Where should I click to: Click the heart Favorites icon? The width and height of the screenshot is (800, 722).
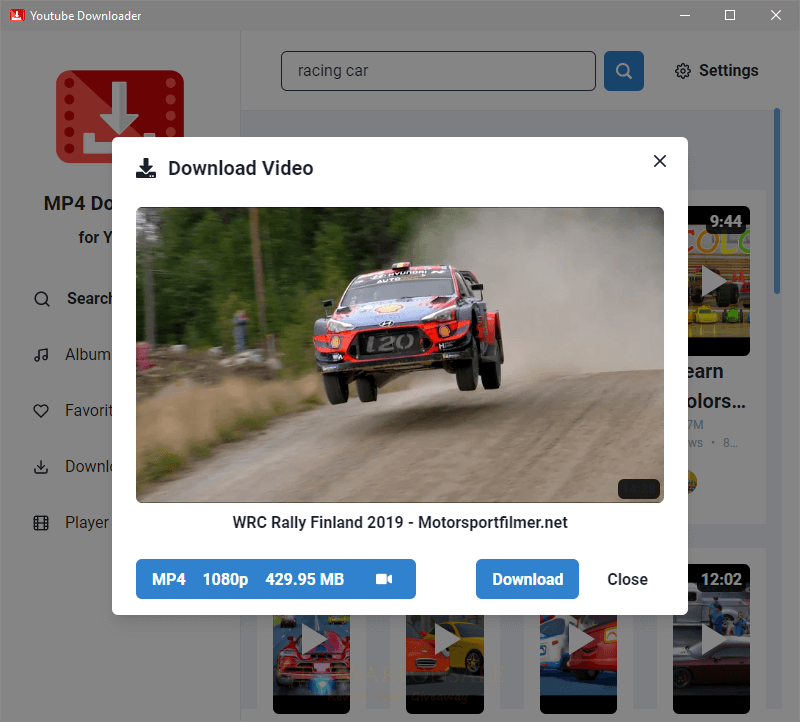click(41, 411)
